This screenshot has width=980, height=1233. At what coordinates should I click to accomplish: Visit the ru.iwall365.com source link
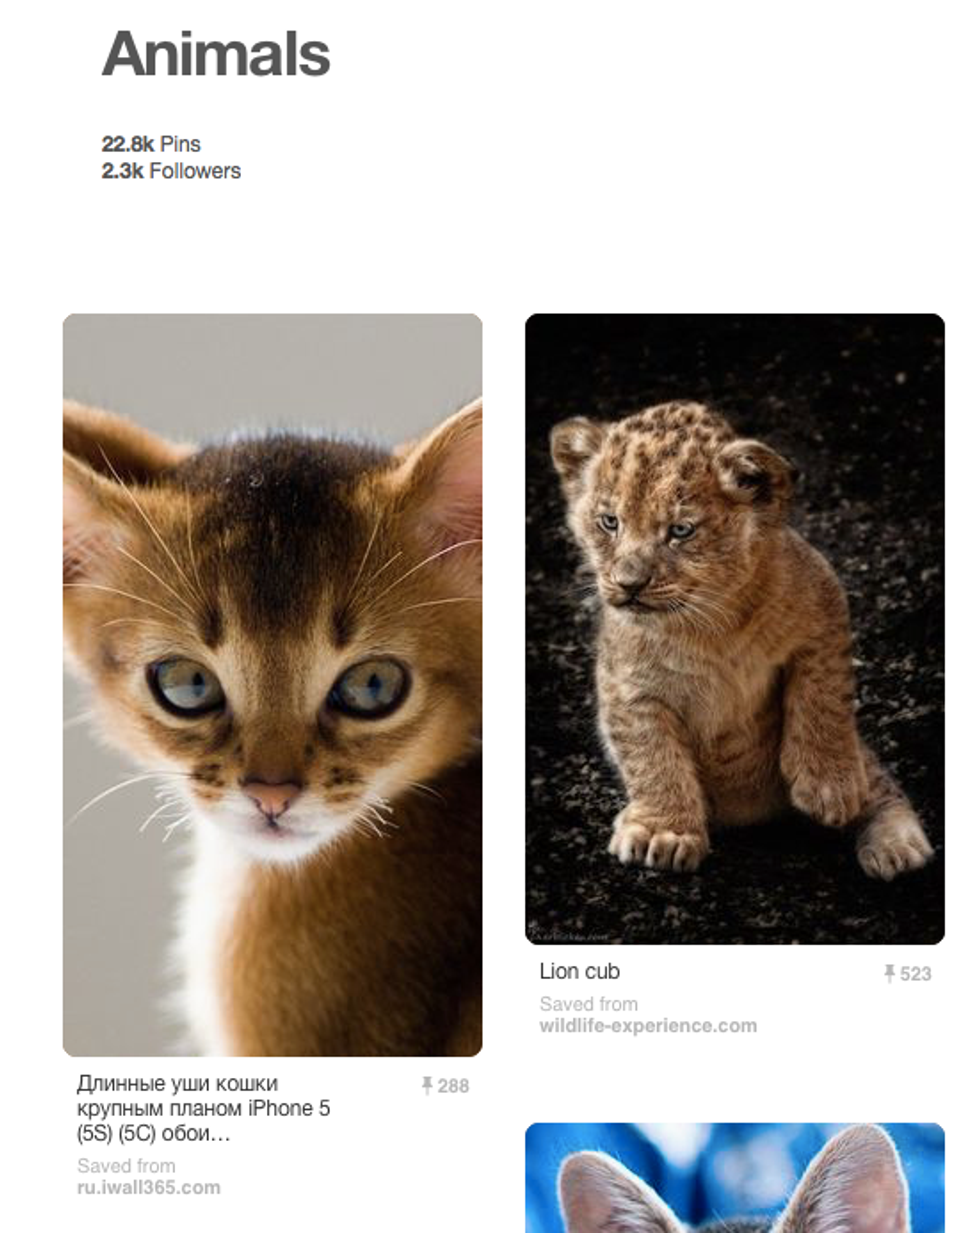click(x=149, y=1188)
